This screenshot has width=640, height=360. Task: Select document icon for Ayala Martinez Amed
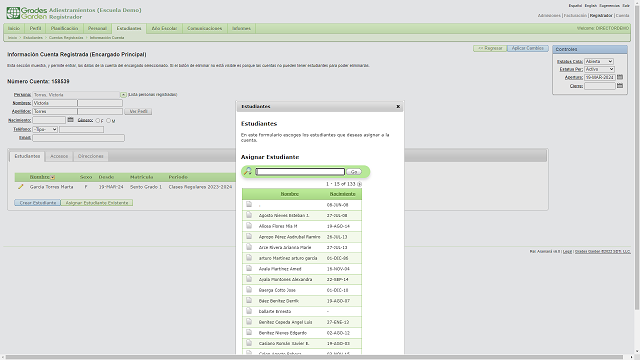point(249,268)
